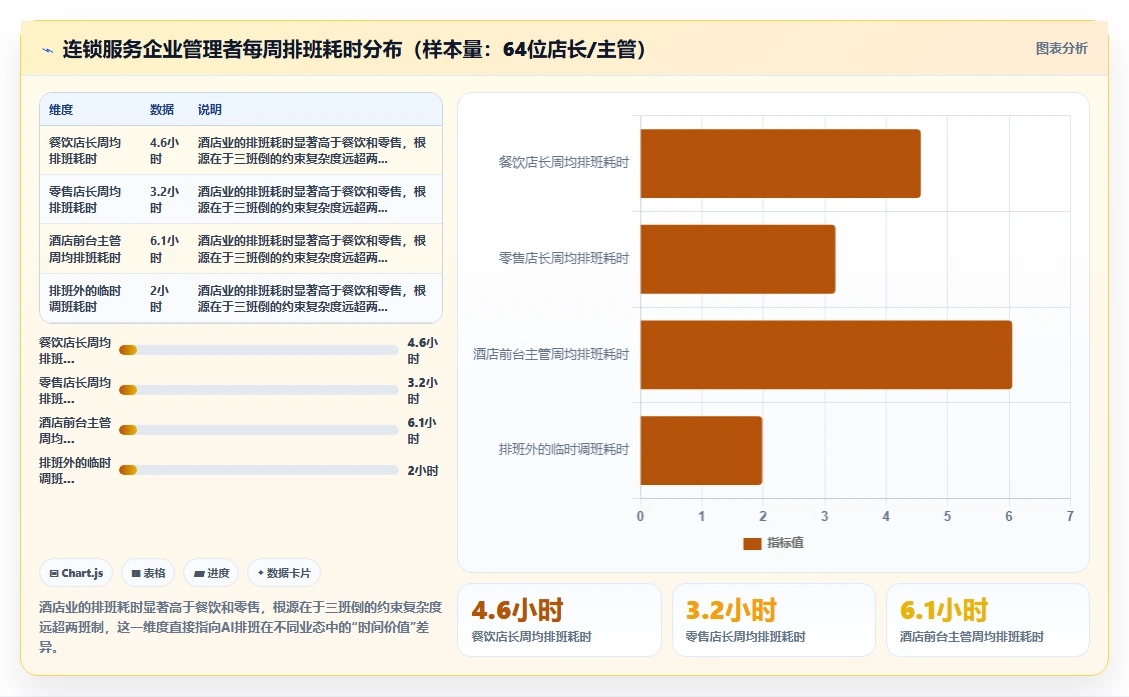Click the y-axis label 酒店前台主管周均排班耗时
The height and width of the screenshot is (697, 1129).
click(x=551, y=354)
